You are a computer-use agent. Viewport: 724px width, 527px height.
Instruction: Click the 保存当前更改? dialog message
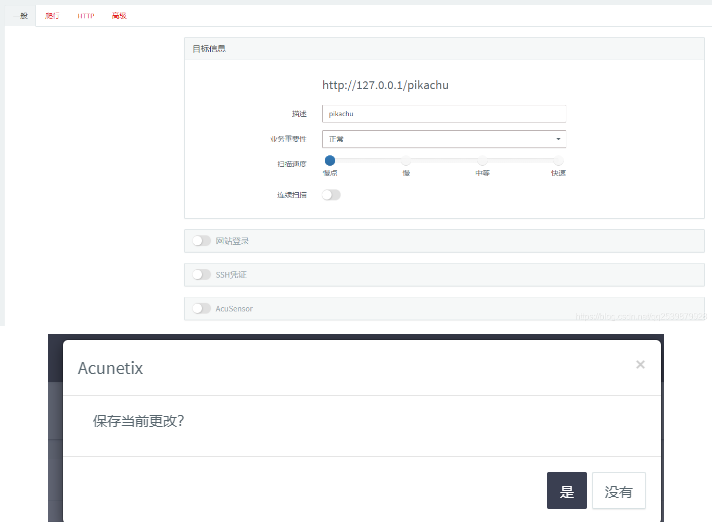tap(139, 421)
